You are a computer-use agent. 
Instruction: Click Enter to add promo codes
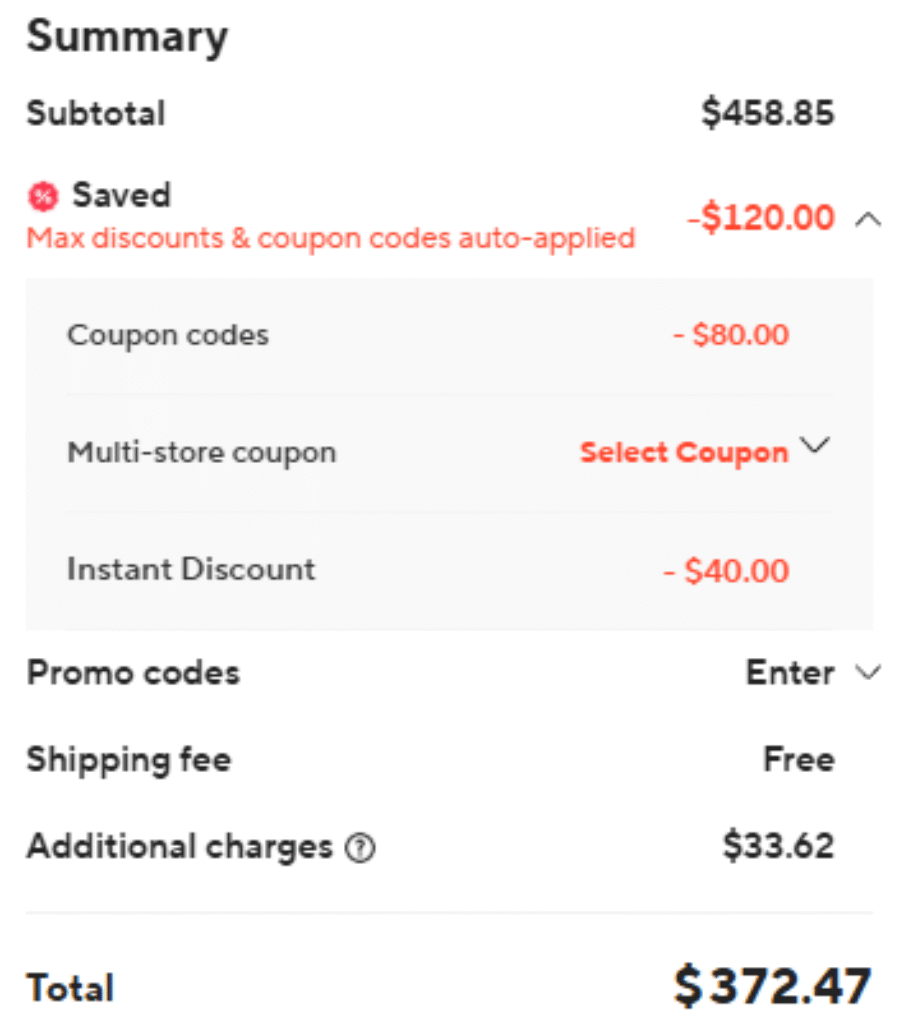tap(790, 673)
